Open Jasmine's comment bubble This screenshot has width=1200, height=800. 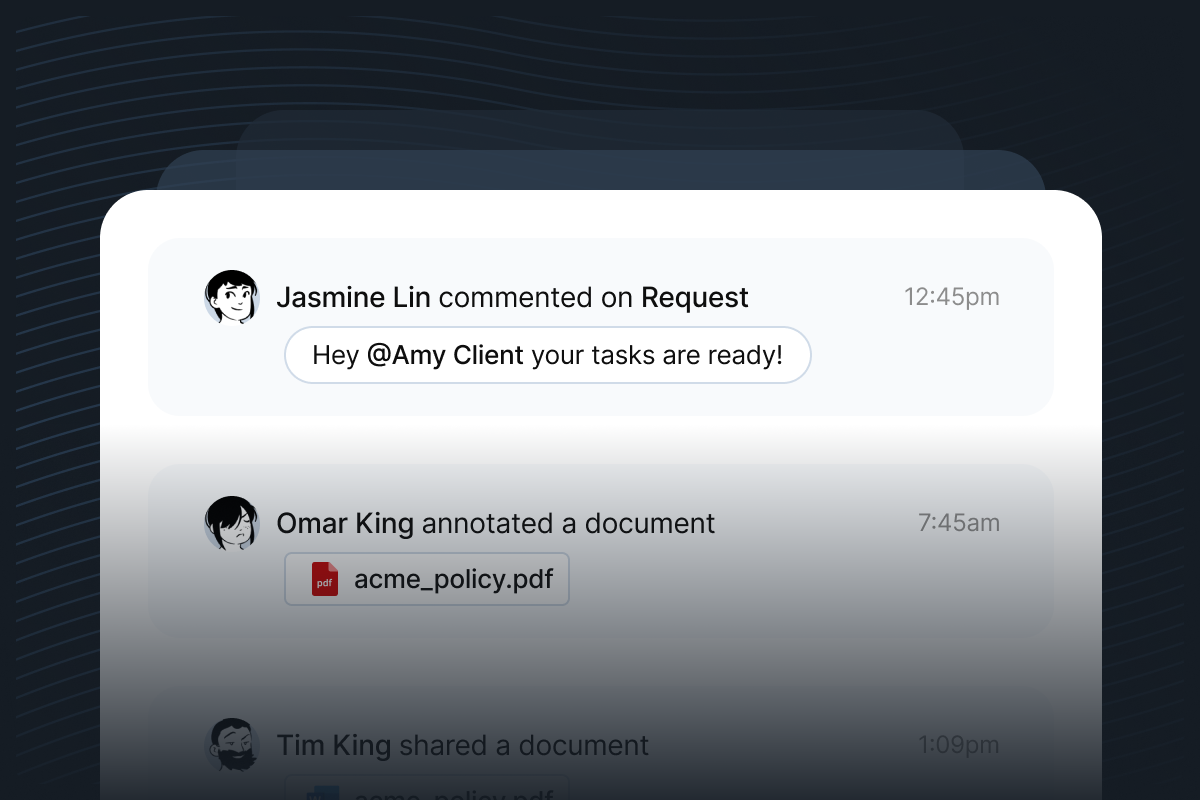[548, 355]
